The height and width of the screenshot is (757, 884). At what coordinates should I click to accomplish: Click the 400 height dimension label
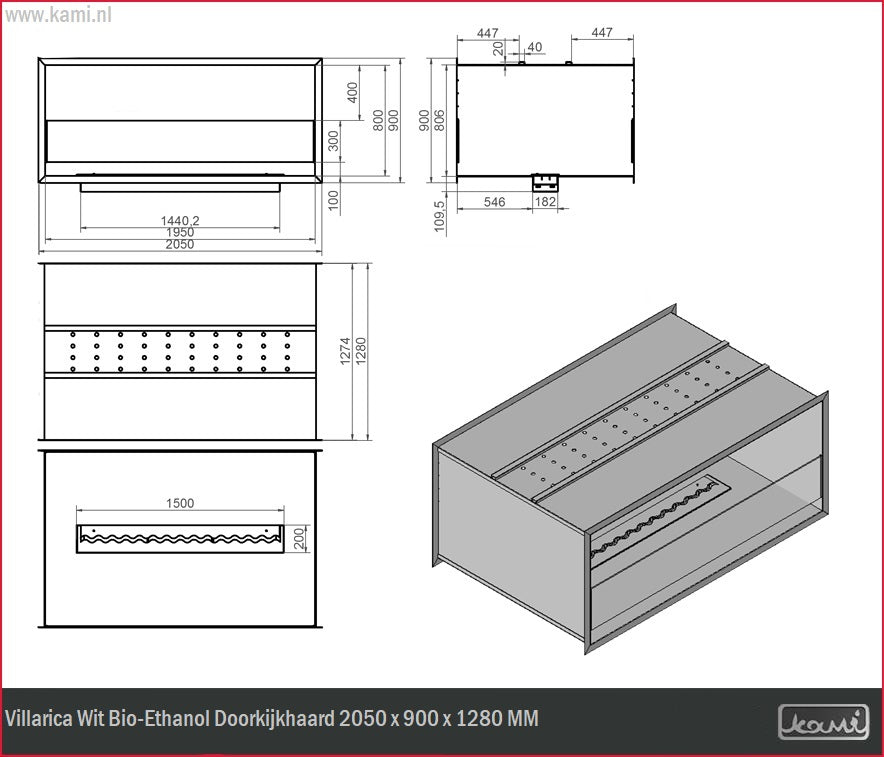click(351, 92)
